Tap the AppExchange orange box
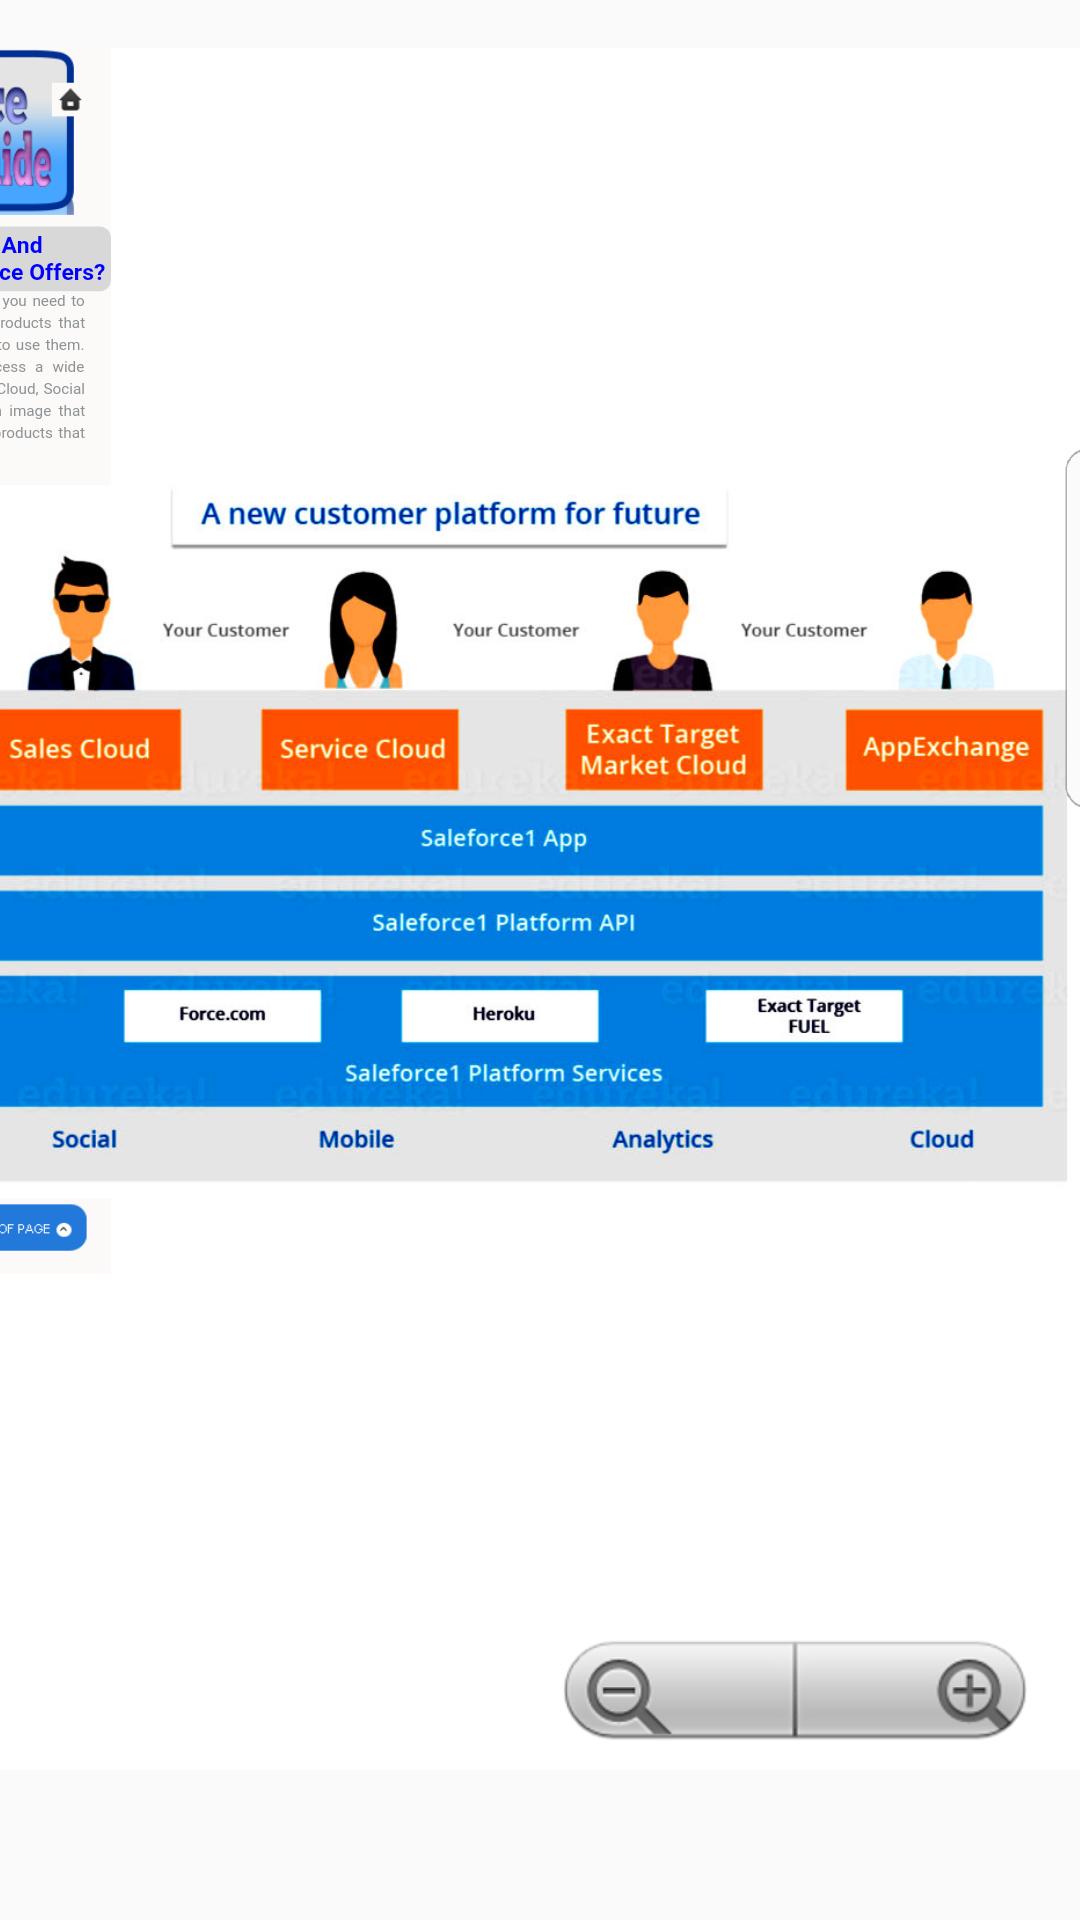Viewport: 1080px width, 1920px height. [944, 749]
